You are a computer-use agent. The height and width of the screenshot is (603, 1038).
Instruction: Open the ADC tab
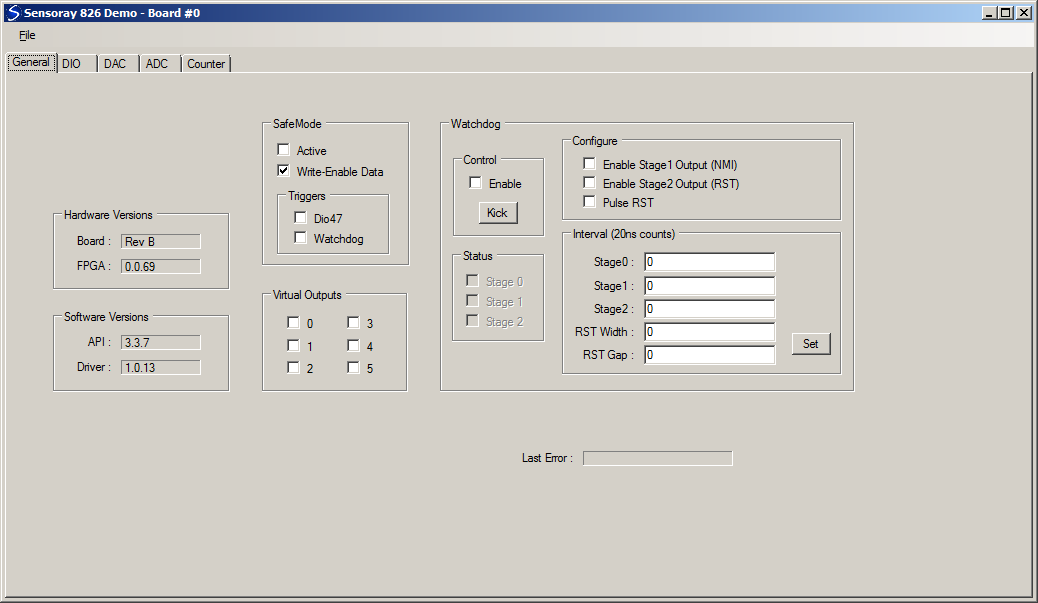(x=157, y=64)
